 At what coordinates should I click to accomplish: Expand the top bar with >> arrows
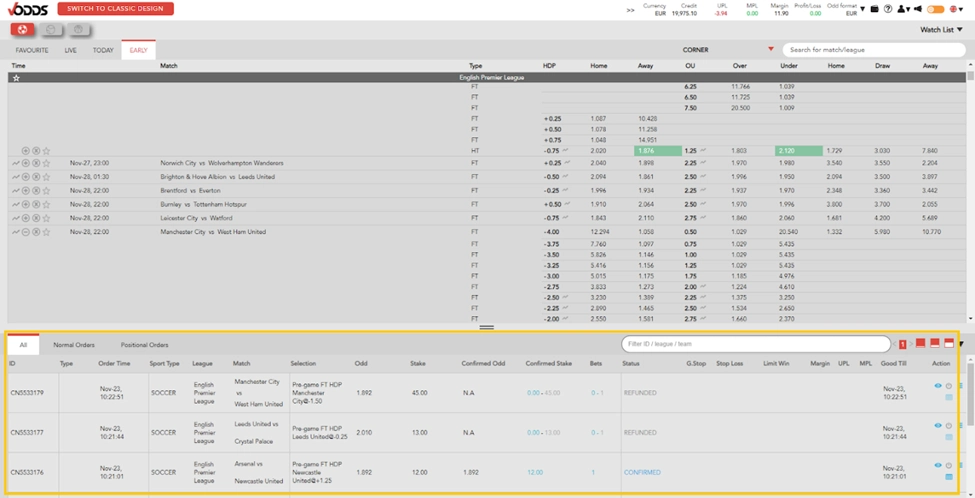(631, 10)
